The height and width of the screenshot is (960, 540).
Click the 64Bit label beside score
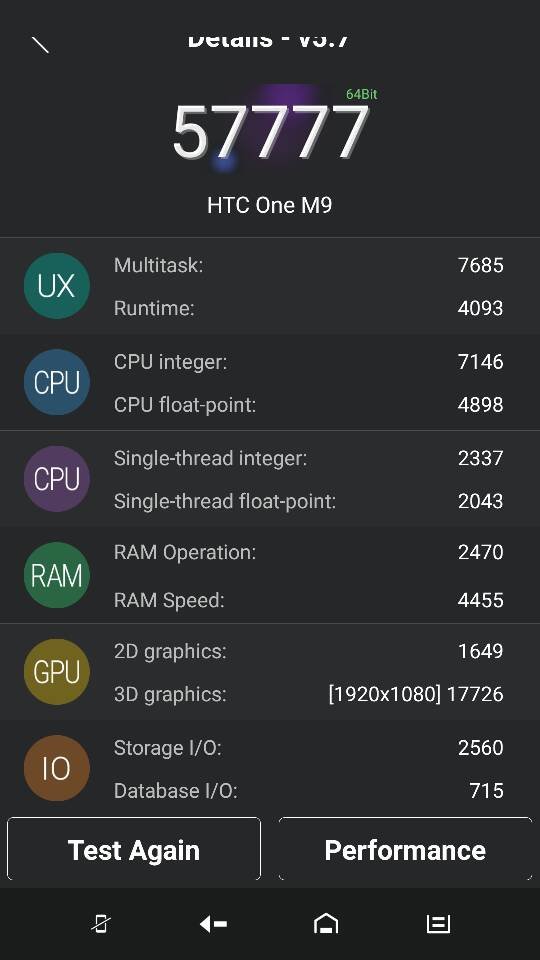361,94
